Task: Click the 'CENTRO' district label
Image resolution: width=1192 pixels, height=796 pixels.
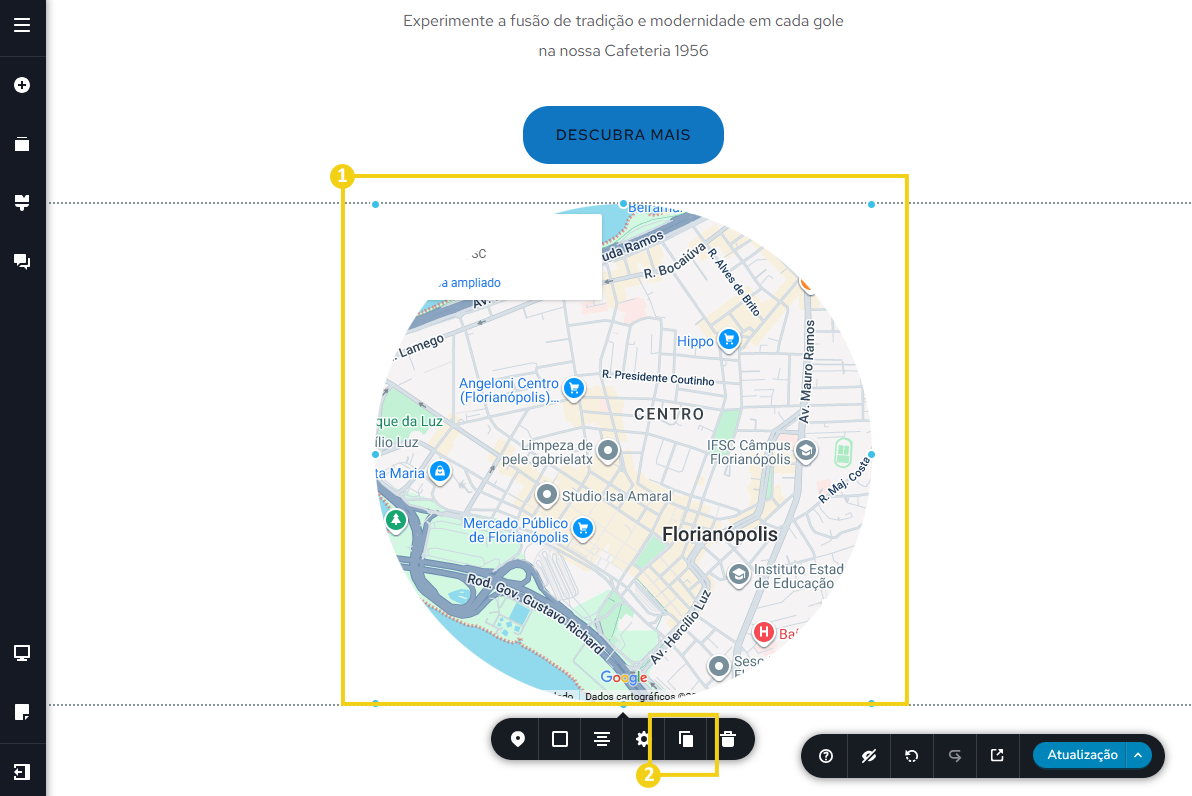Action: (669, 414)
